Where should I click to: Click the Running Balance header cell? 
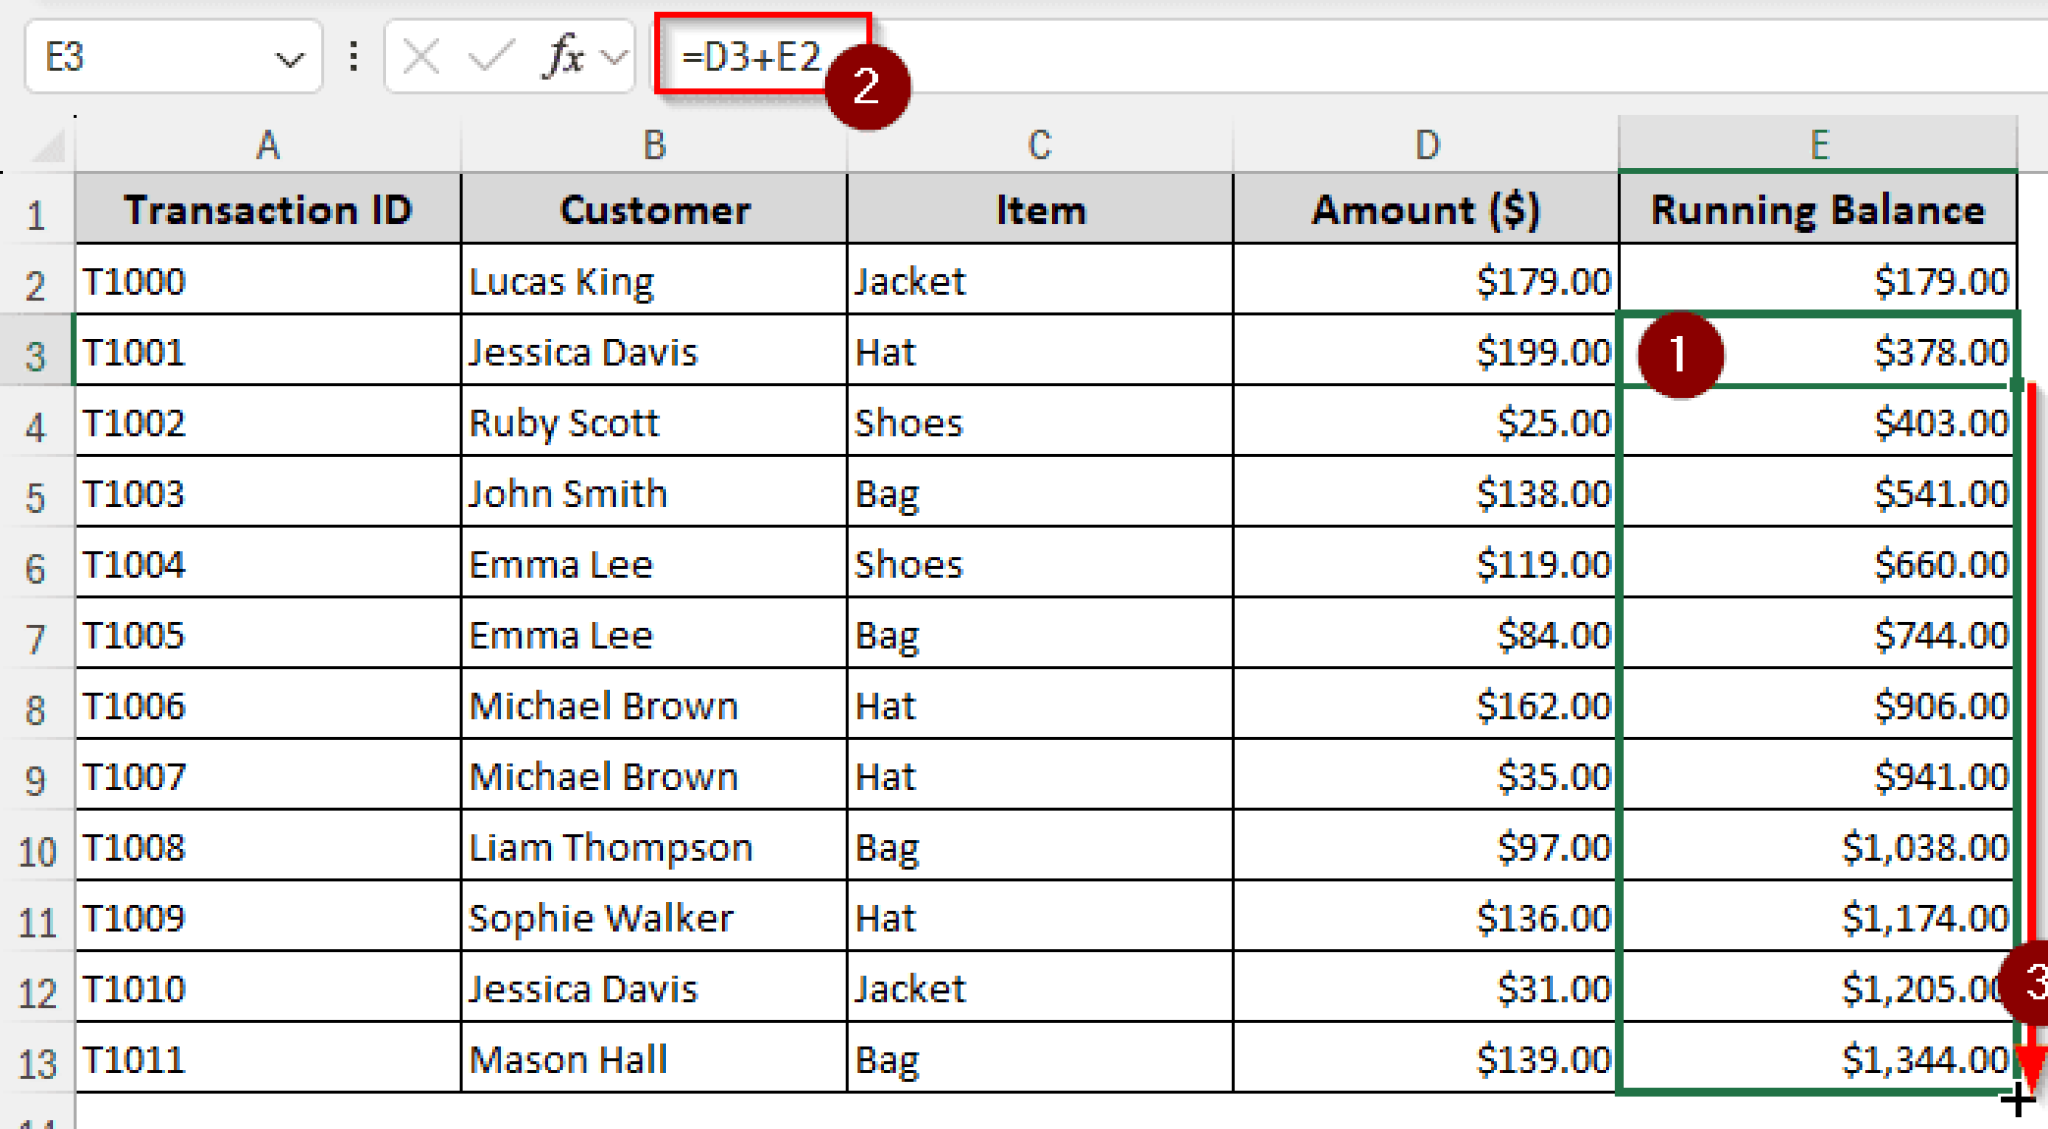(1818, 210)
